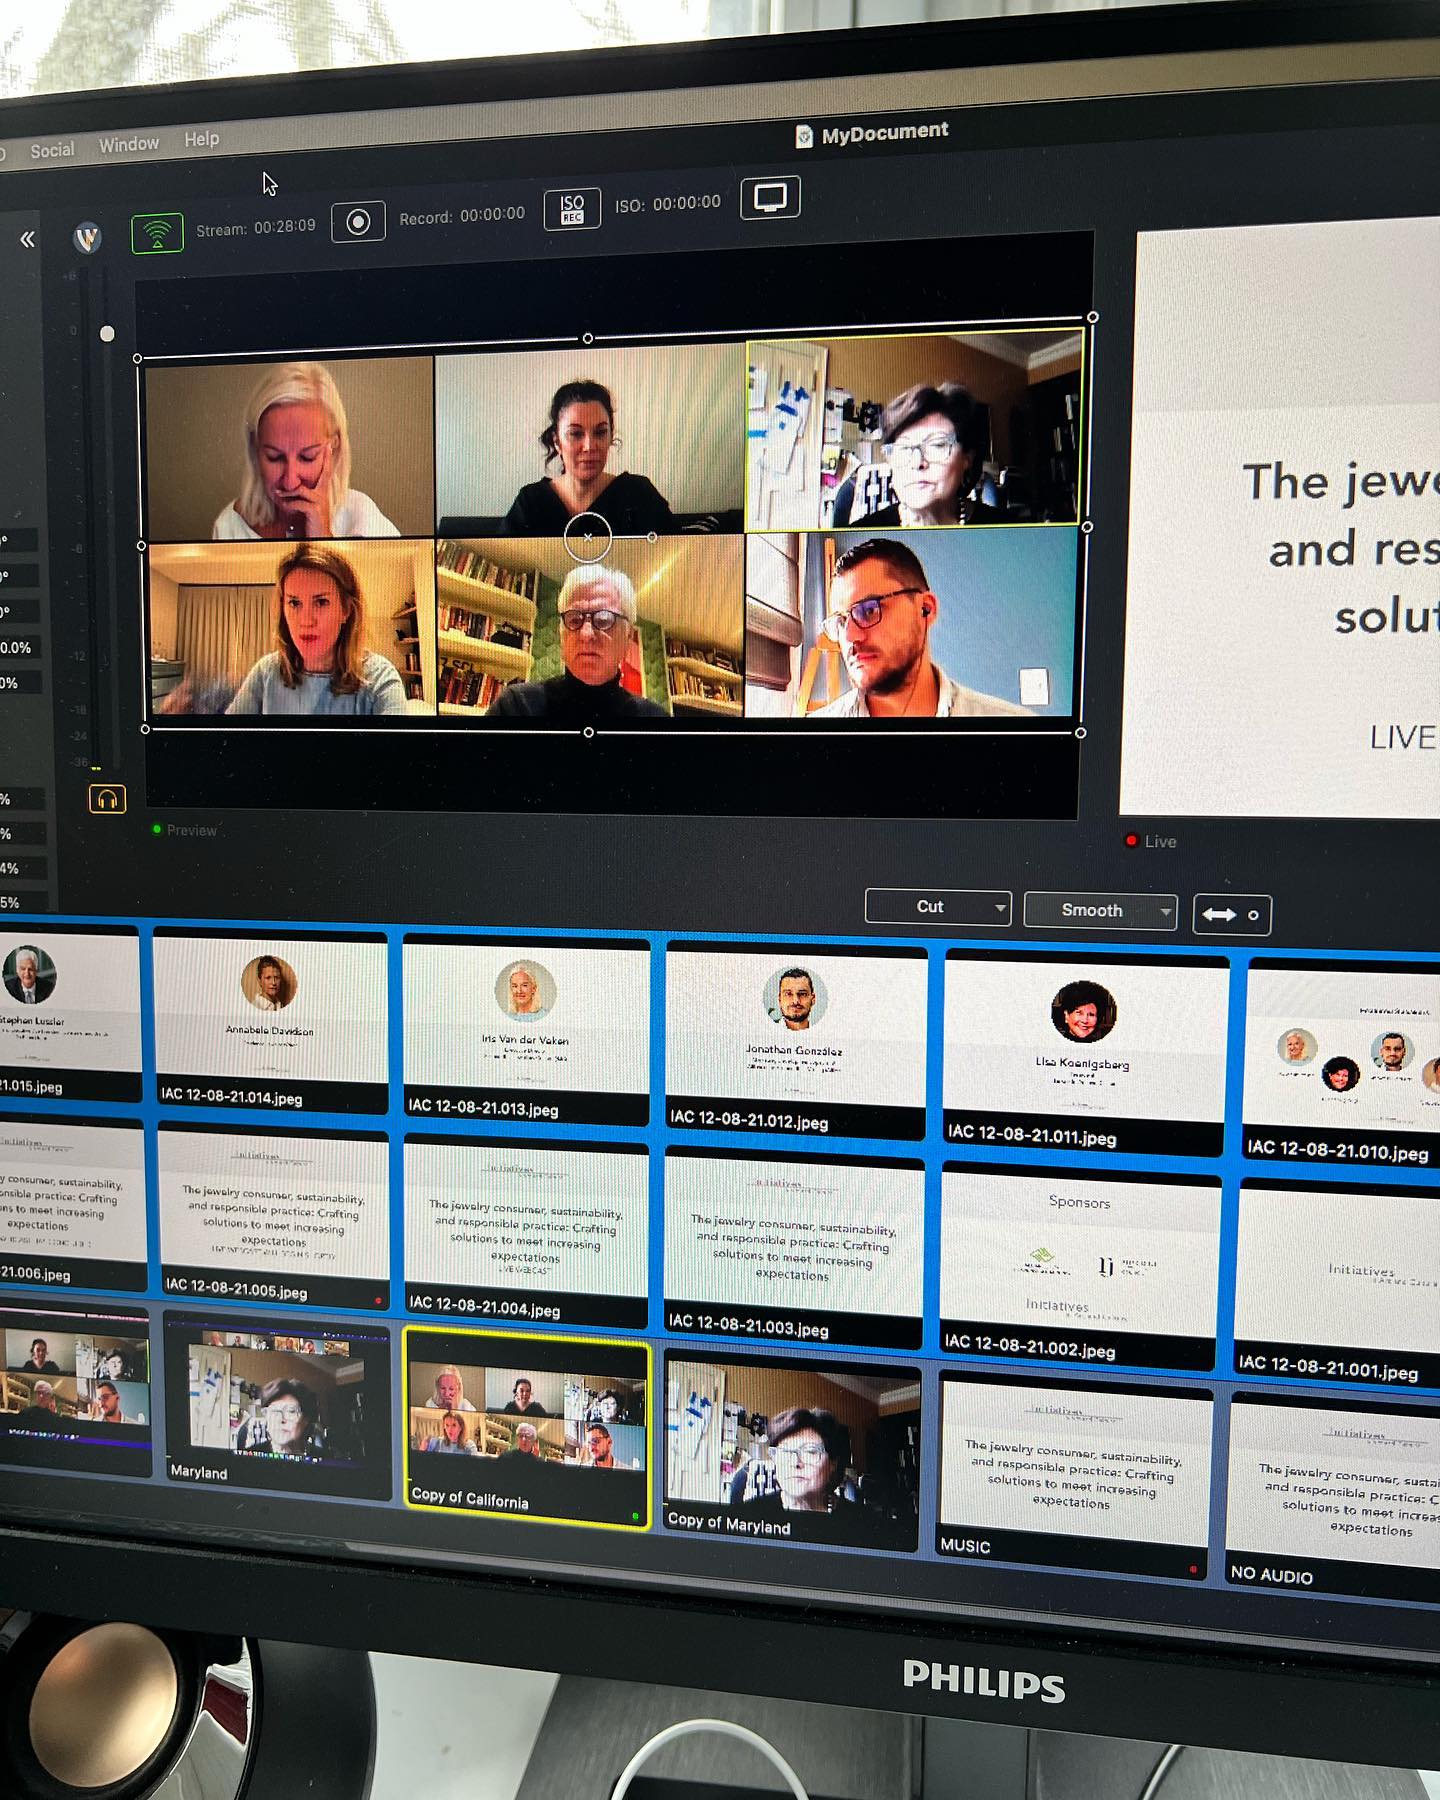Collapse the left panel with double chevron
The image size is (1440, 1800).
(27, 239)
